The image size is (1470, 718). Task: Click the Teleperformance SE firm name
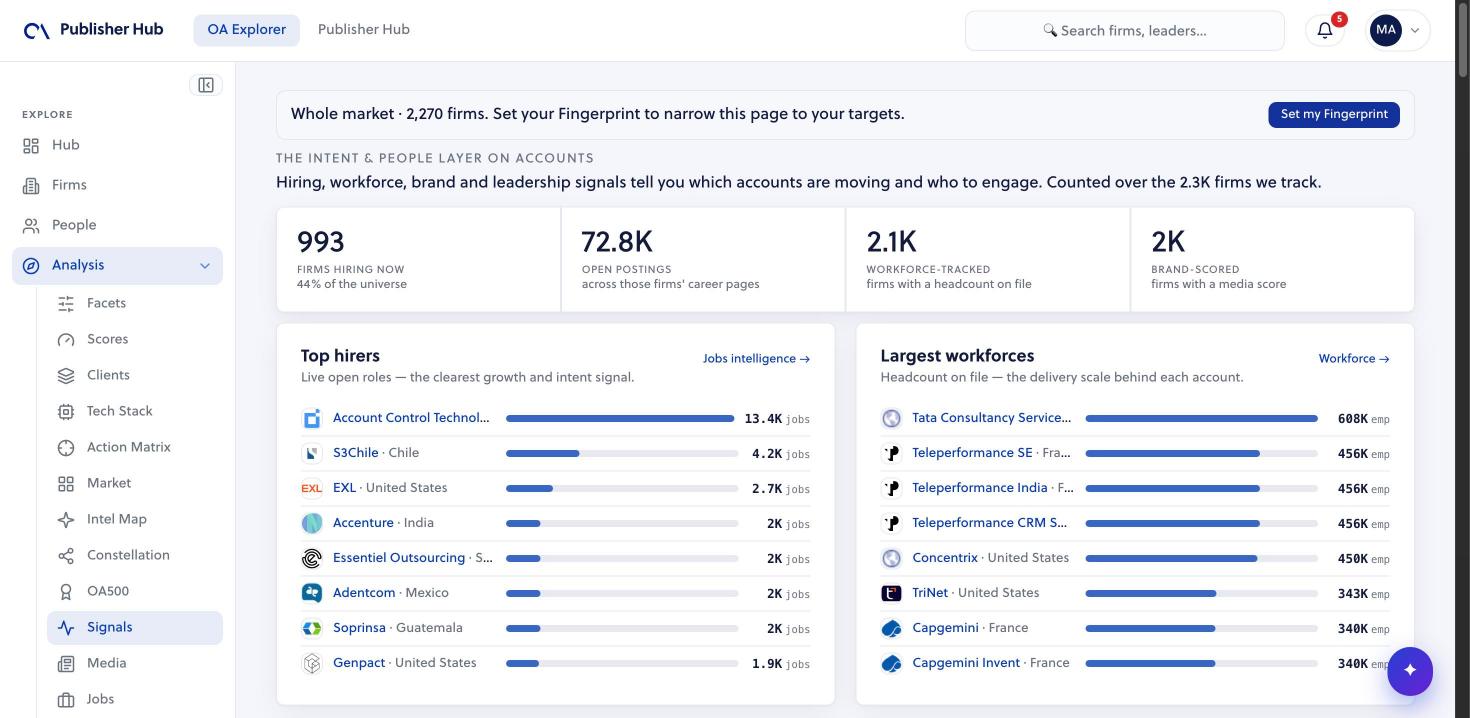tap(972, 453)
